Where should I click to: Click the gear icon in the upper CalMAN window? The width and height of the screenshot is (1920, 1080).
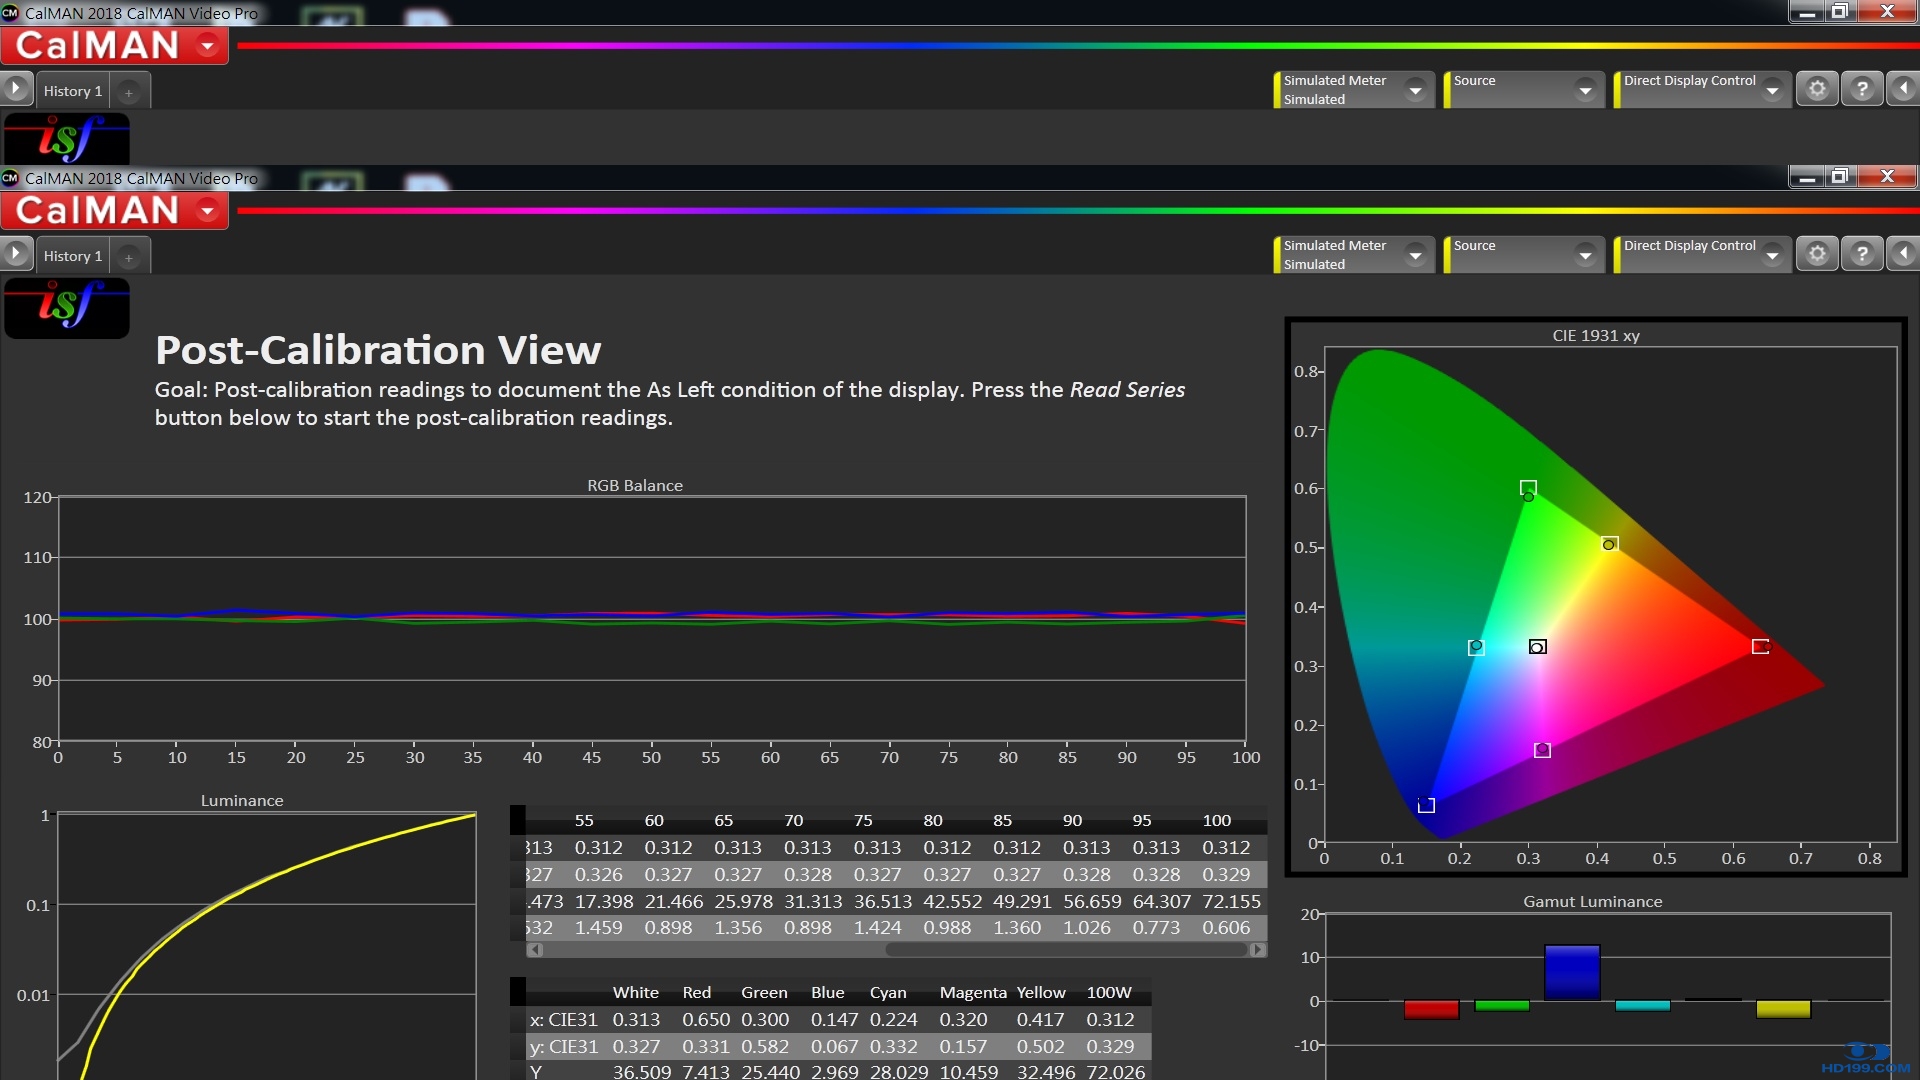coord(1817,89)
